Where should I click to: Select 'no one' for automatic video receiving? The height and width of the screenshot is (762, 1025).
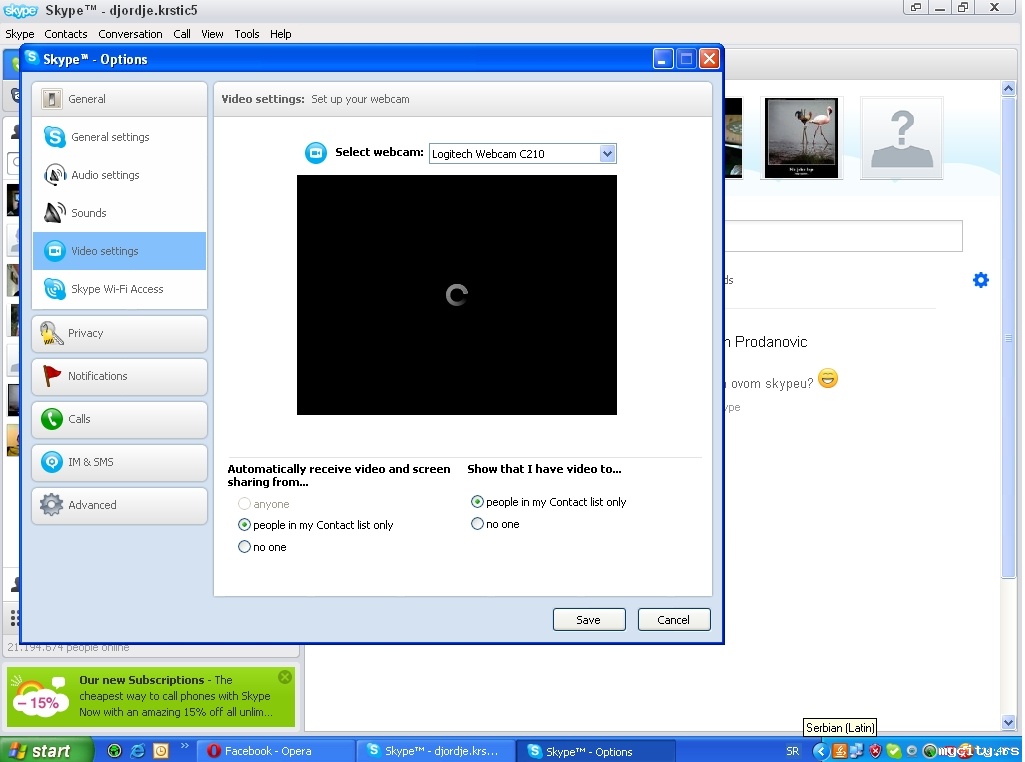click(245, 547)
